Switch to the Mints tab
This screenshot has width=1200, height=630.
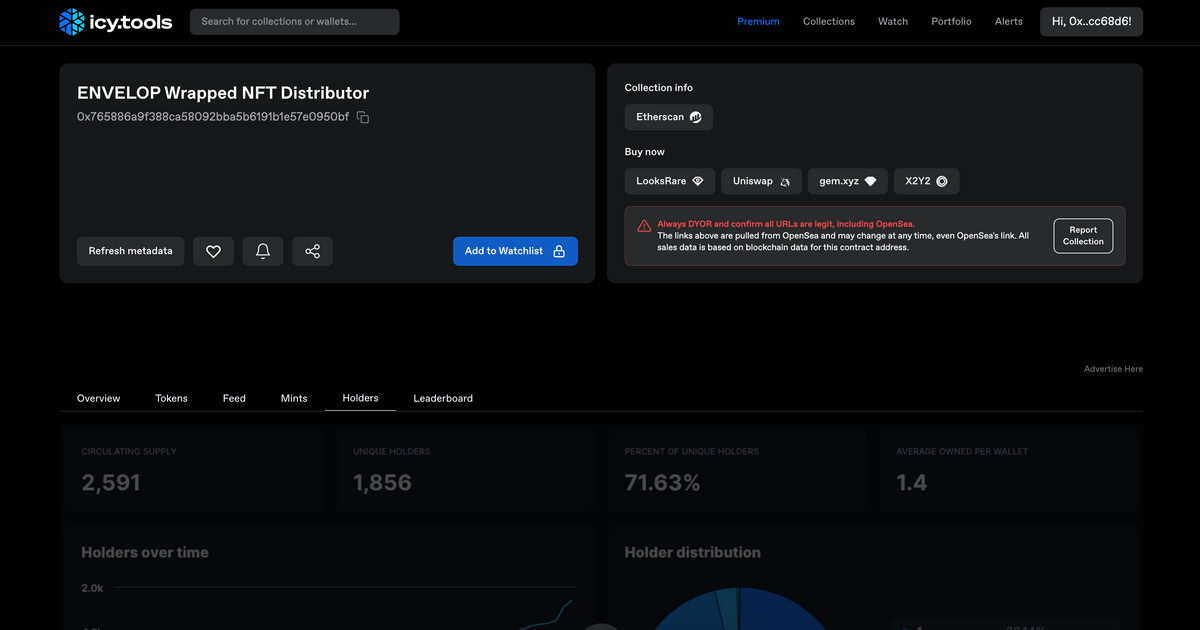click(294, 398)
